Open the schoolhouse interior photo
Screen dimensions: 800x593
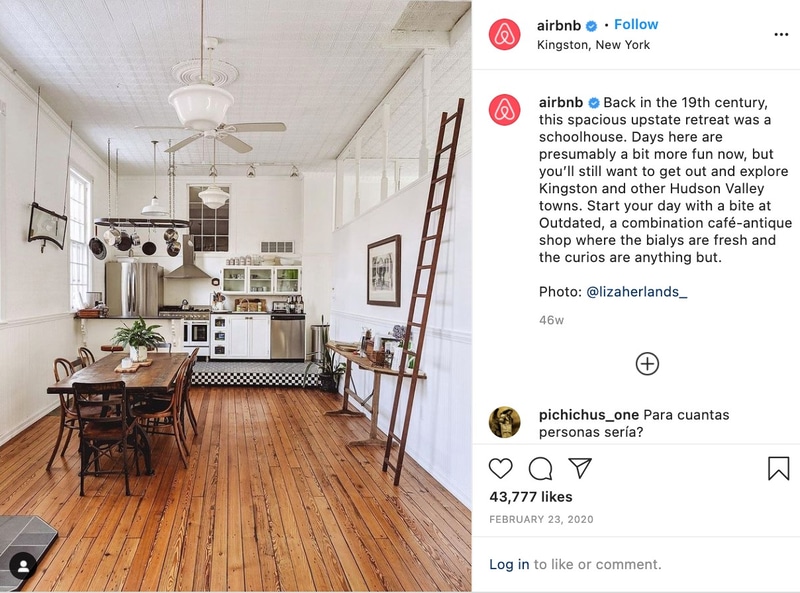pyautogui.click(x=235, y=296)
